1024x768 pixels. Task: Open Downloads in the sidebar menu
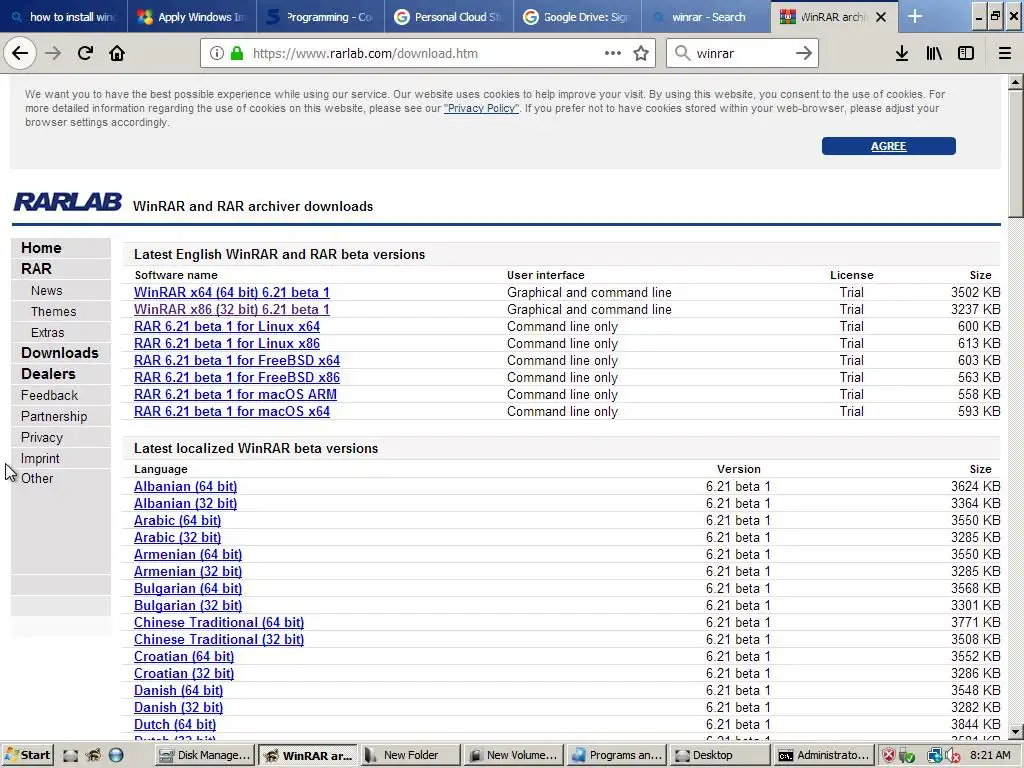tap(59, 353)
